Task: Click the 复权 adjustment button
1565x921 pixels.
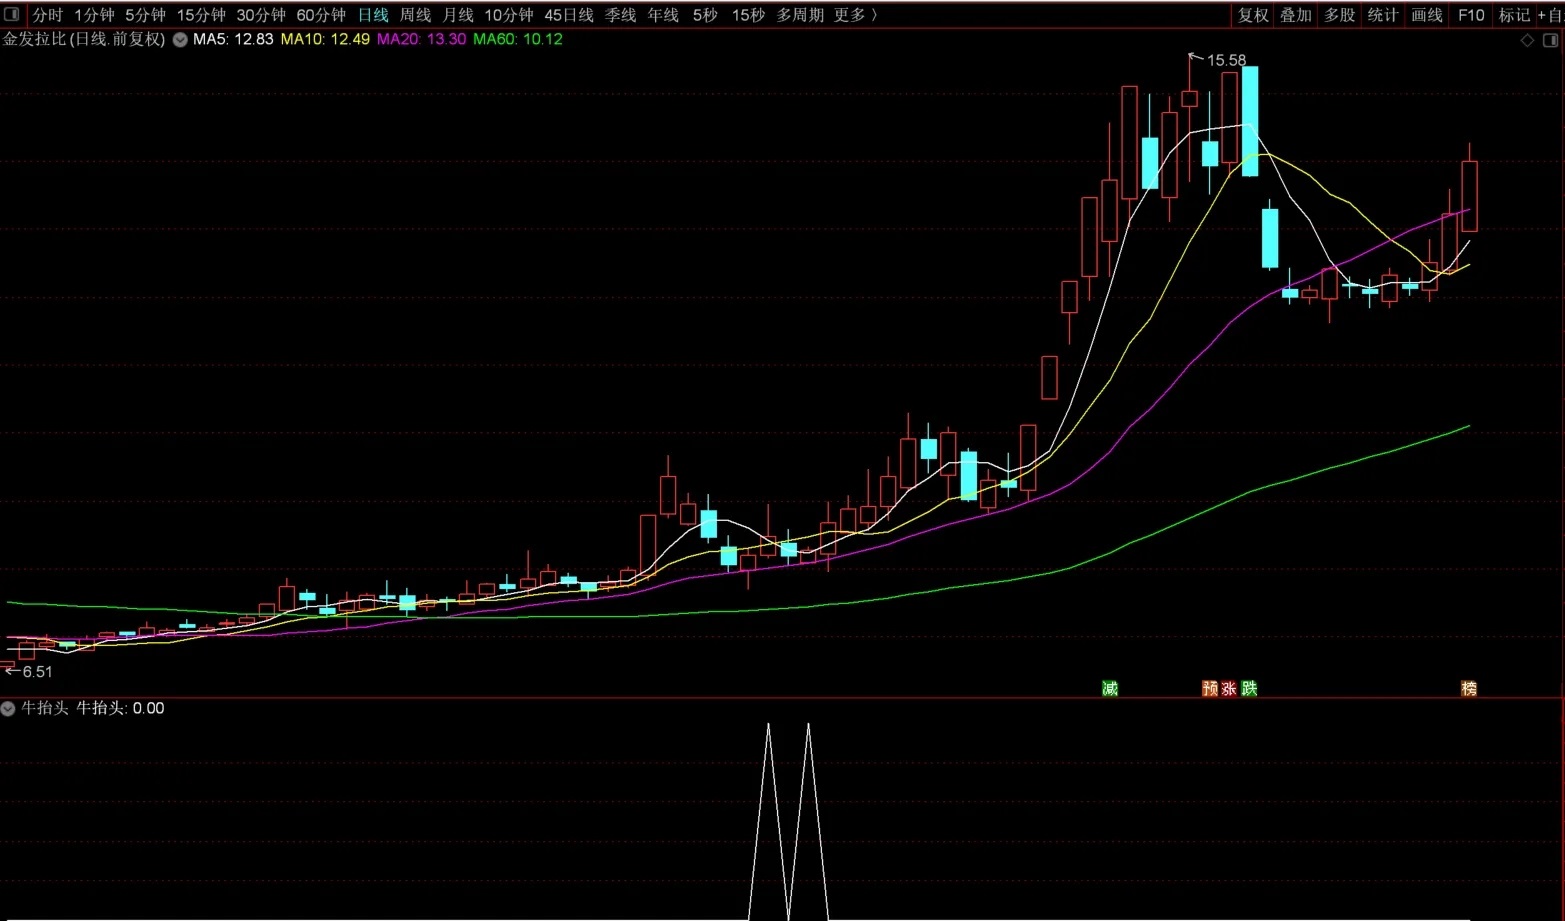Action: click(x=1253, y=15)
